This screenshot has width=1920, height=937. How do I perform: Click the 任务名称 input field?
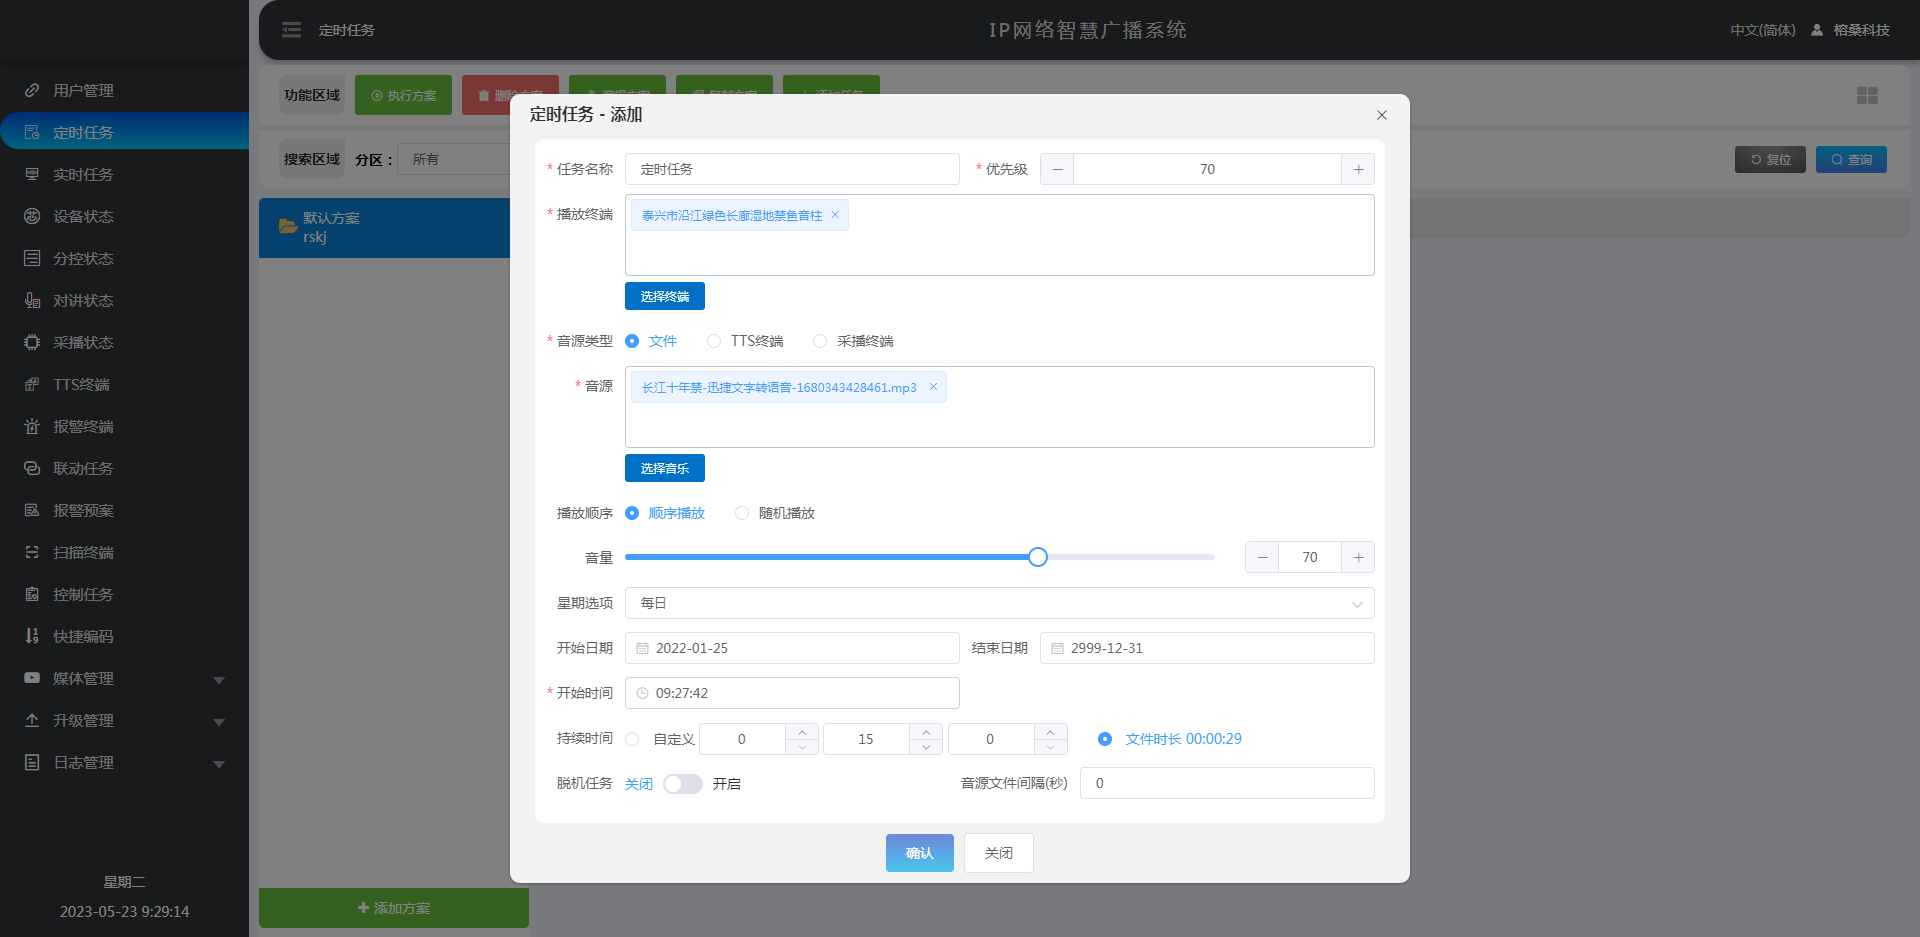click(792, 169)
